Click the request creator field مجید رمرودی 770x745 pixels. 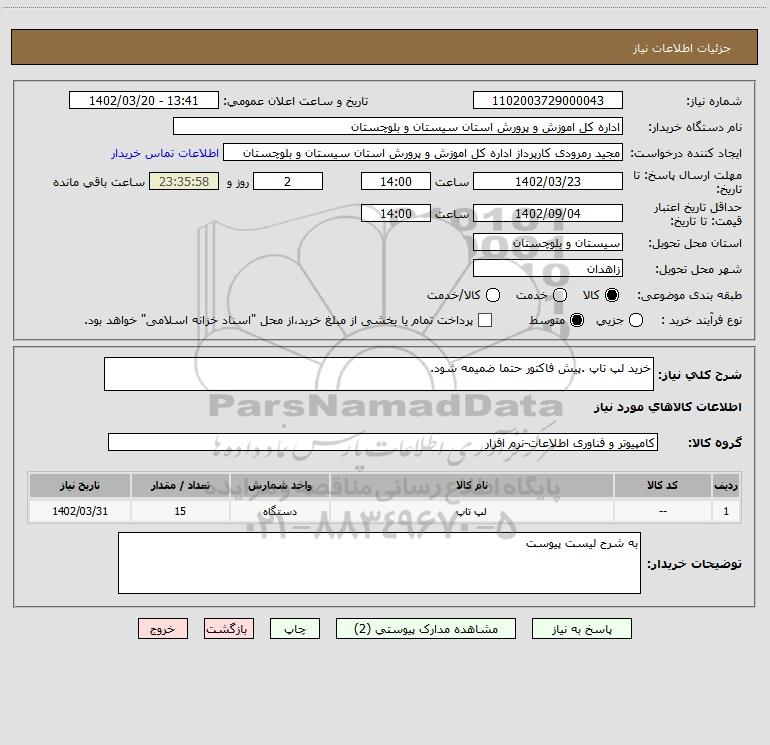pos(423,153)
